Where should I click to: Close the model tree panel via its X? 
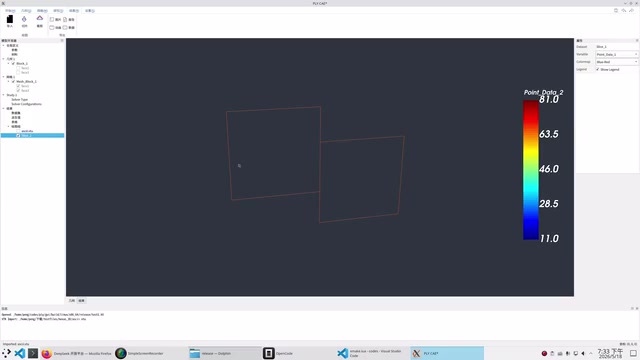tap(62, 40)
